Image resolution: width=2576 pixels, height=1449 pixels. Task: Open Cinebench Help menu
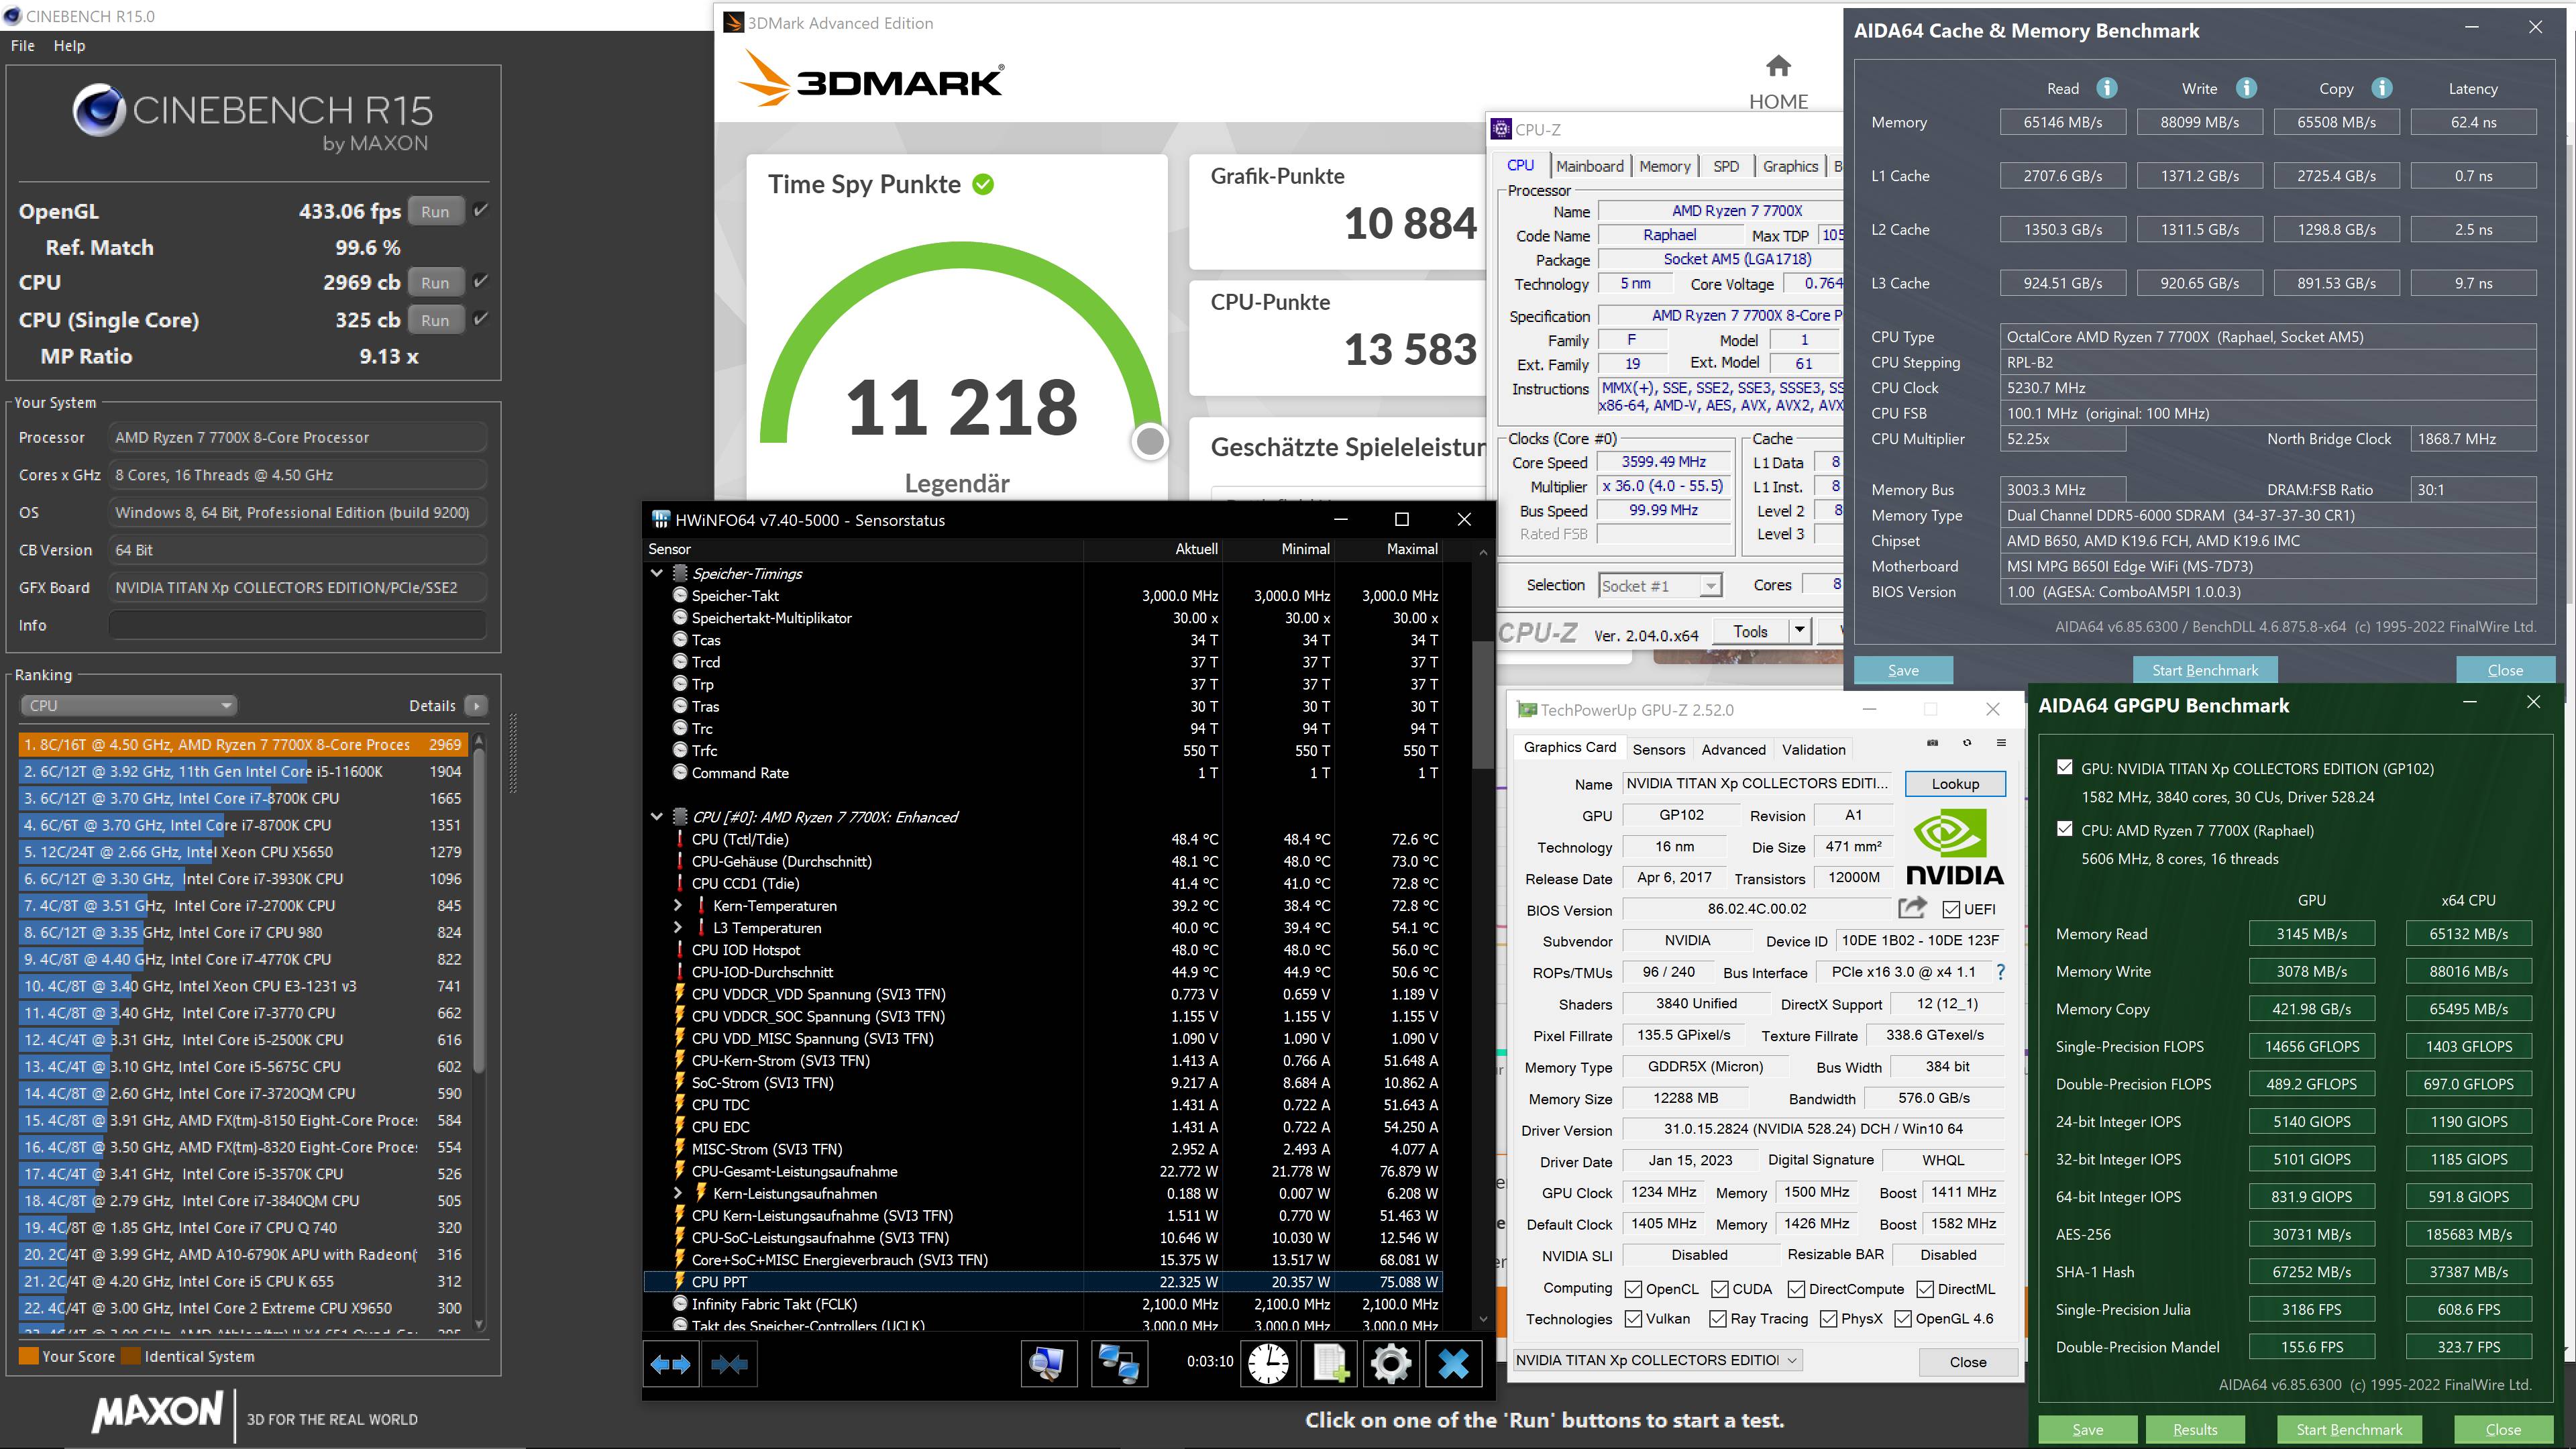tap(69, 46)
